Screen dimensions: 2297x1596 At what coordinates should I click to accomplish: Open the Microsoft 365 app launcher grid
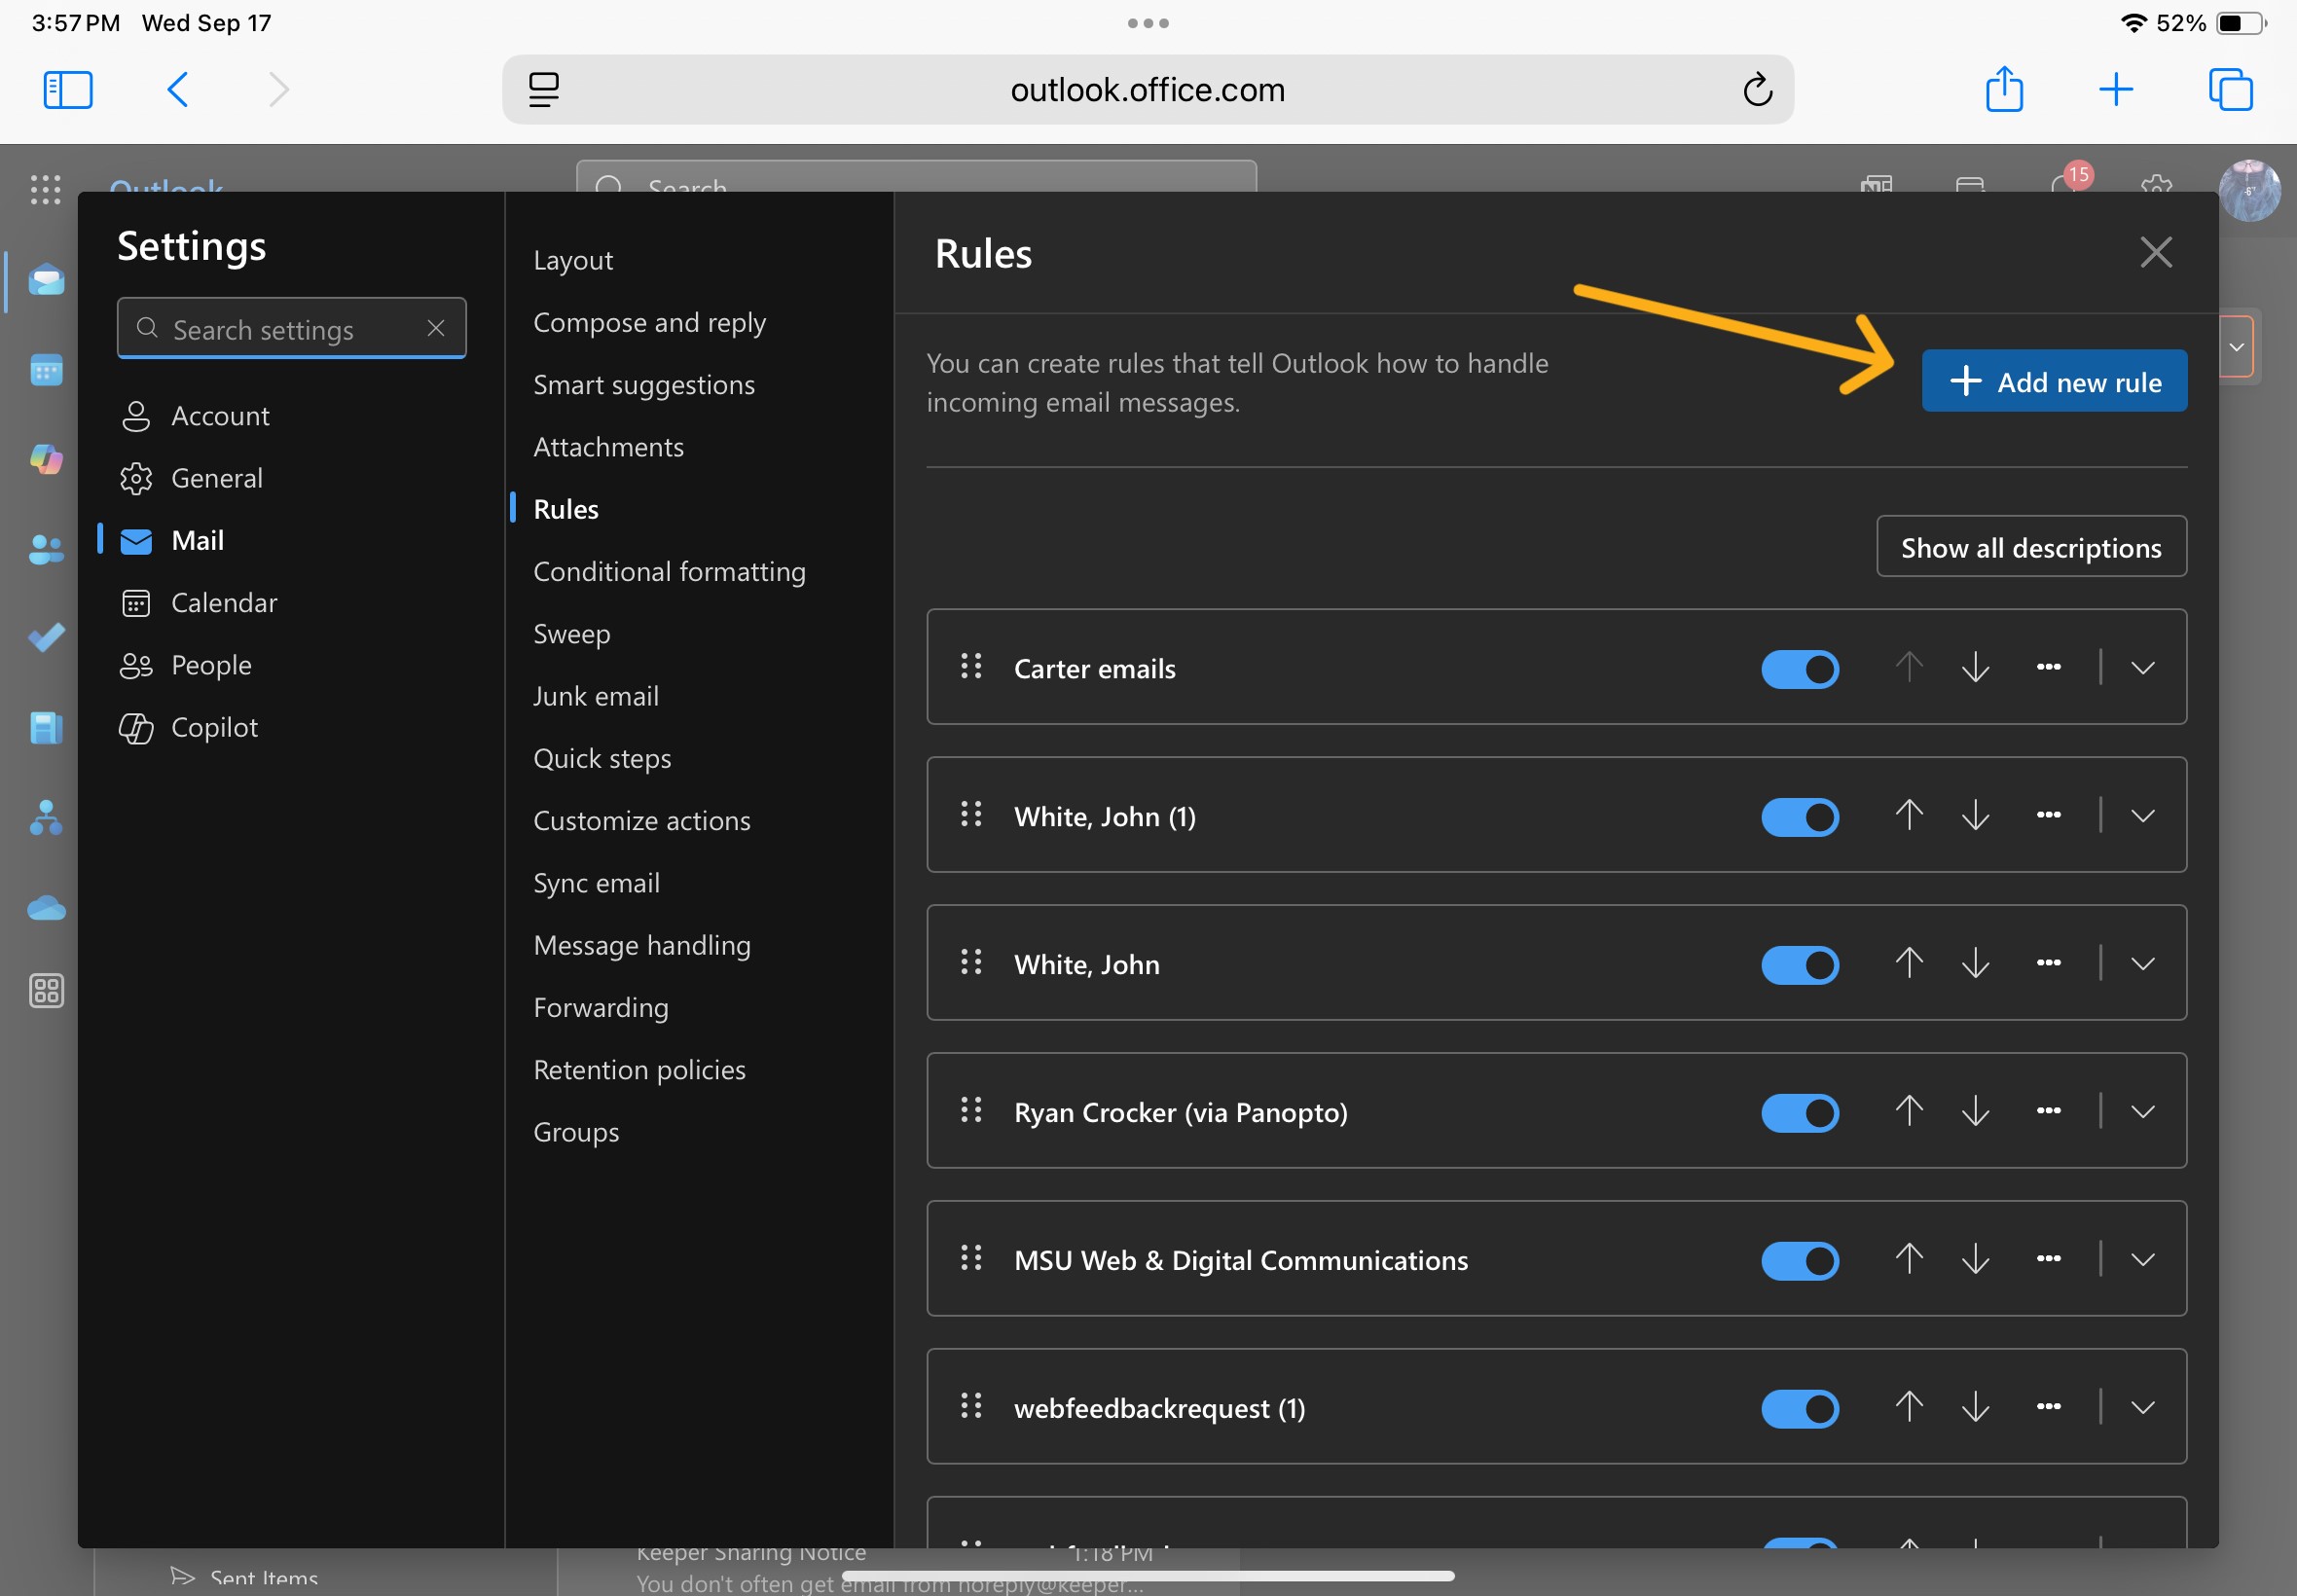pos(45,190)
